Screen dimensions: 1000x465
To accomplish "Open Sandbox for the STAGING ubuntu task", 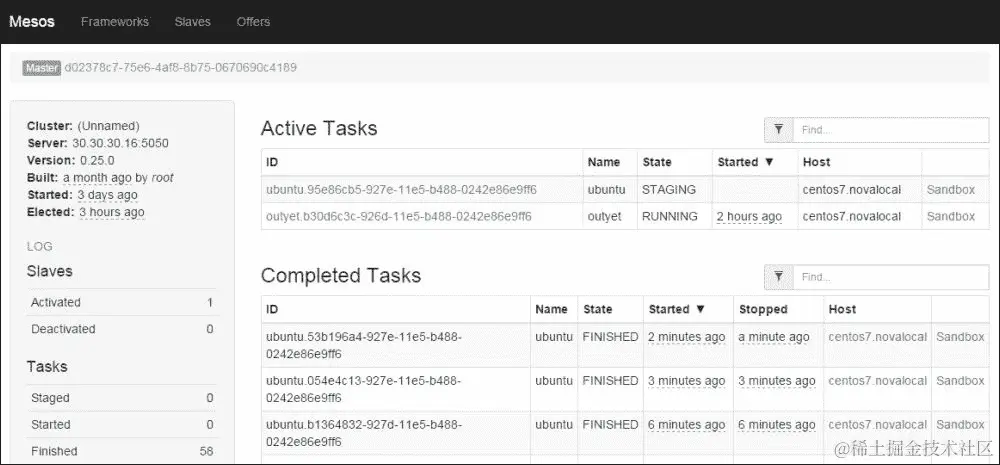I will pyautogui.click(x=951, y=189).
